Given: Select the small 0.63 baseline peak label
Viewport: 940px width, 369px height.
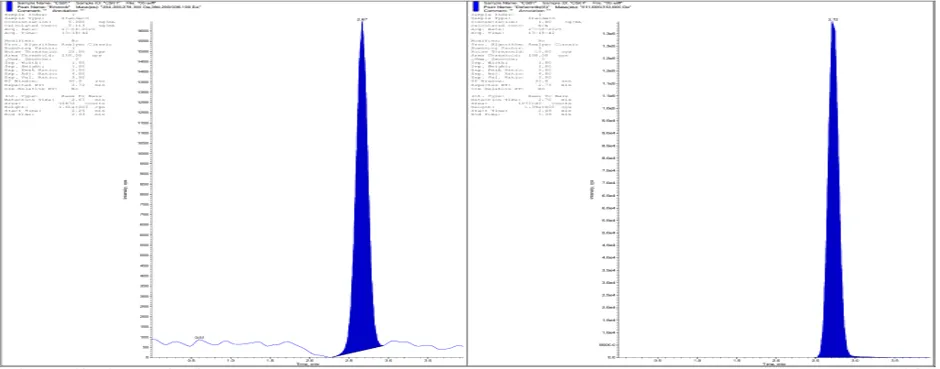Looking at the screenshot, I should coord(200,338).
